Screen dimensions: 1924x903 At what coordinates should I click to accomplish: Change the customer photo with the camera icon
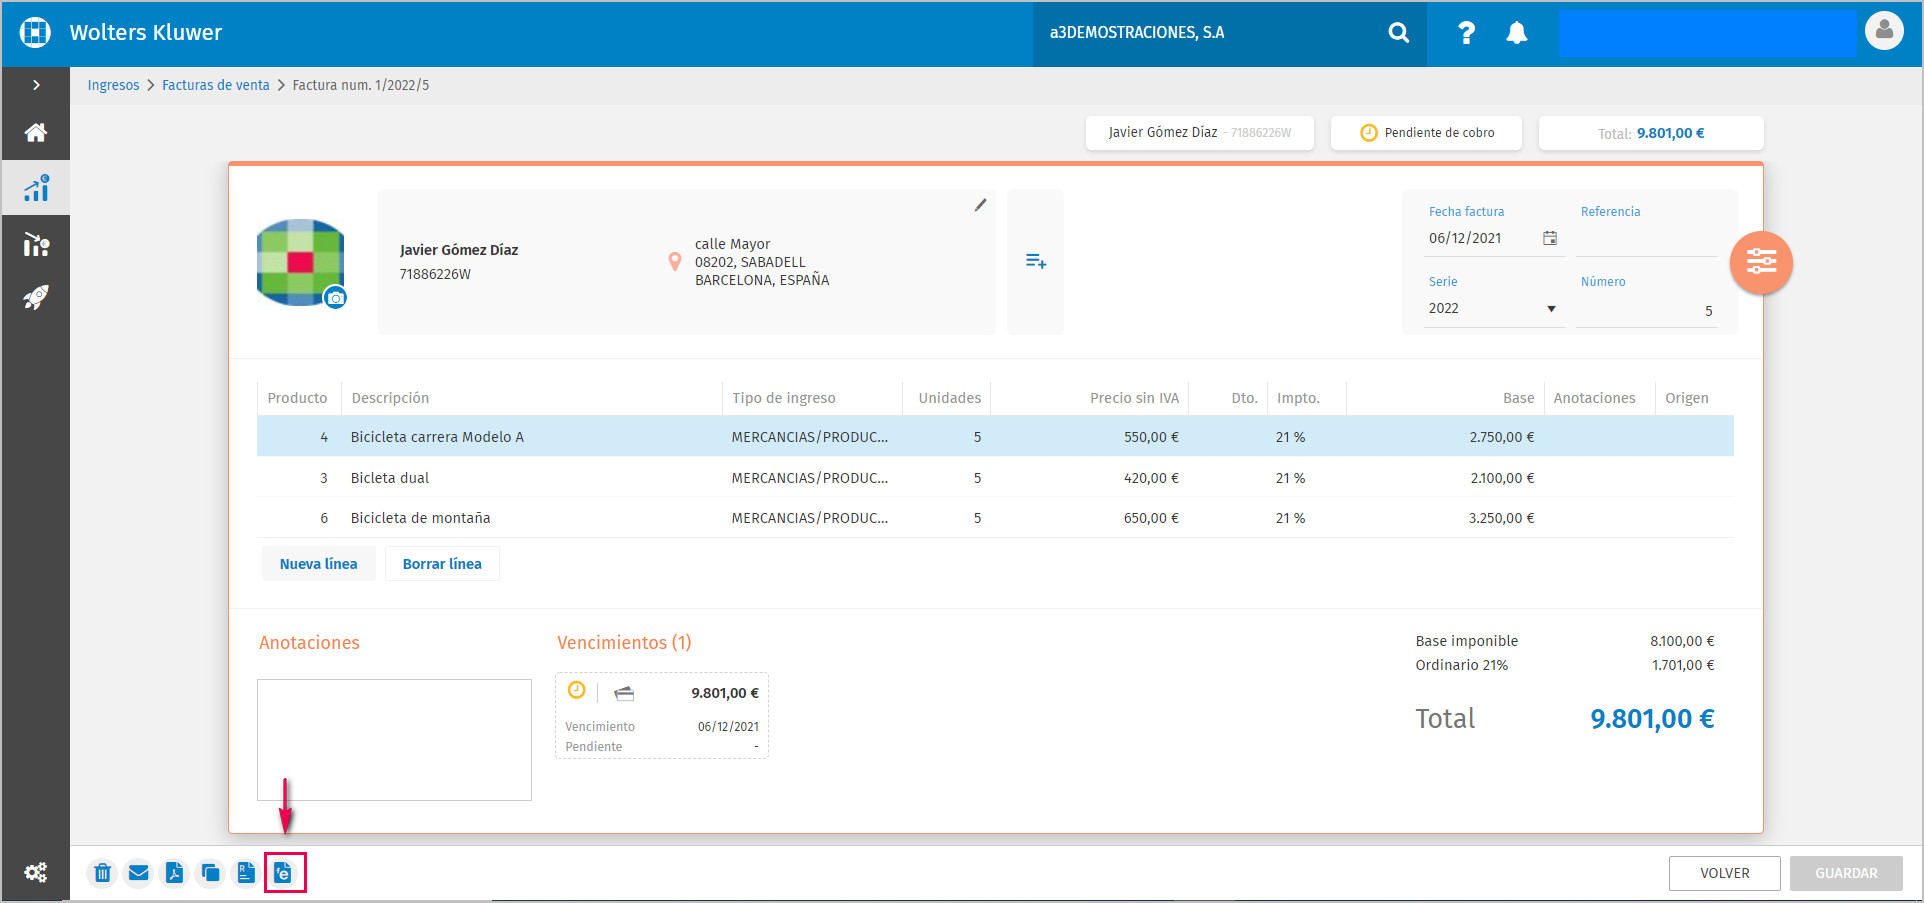coord(336,298)
